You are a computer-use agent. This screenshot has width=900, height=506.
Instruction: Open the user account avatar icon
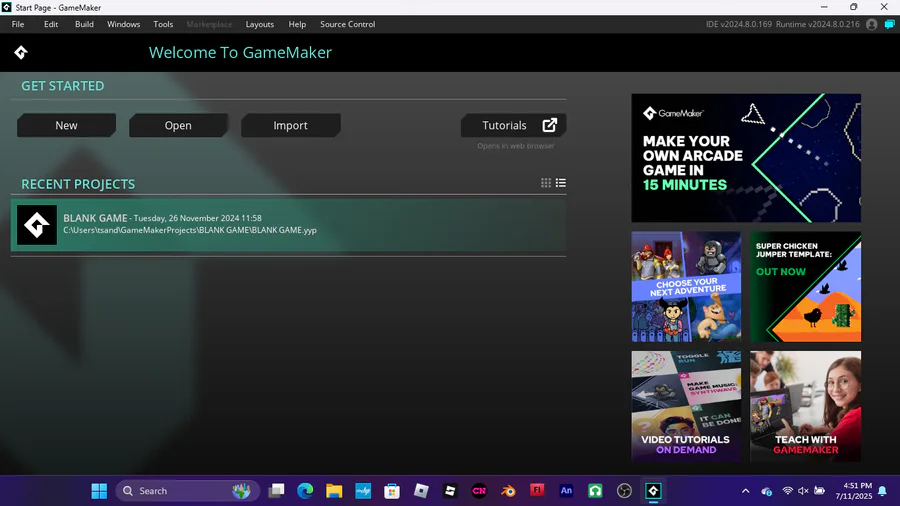pos(872,24)
